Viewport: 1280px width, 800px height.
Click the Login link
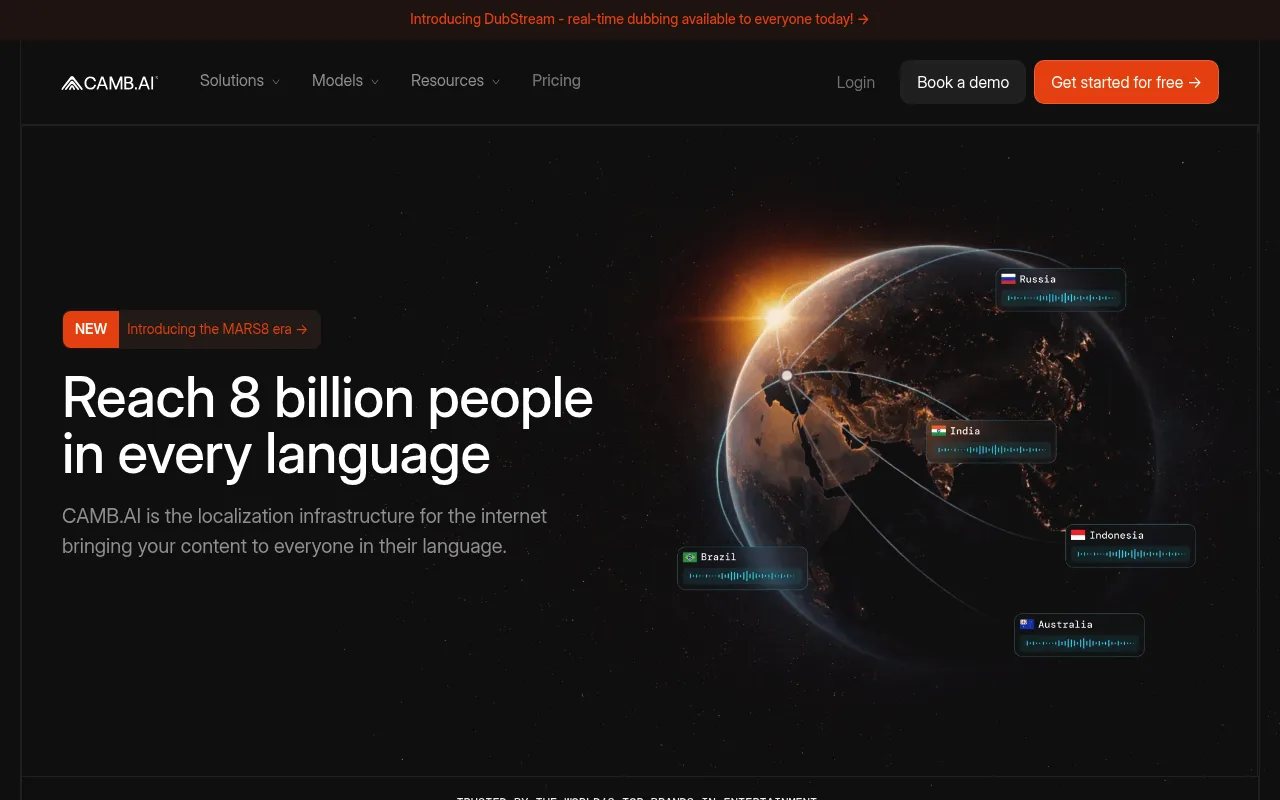coord(856,83)
